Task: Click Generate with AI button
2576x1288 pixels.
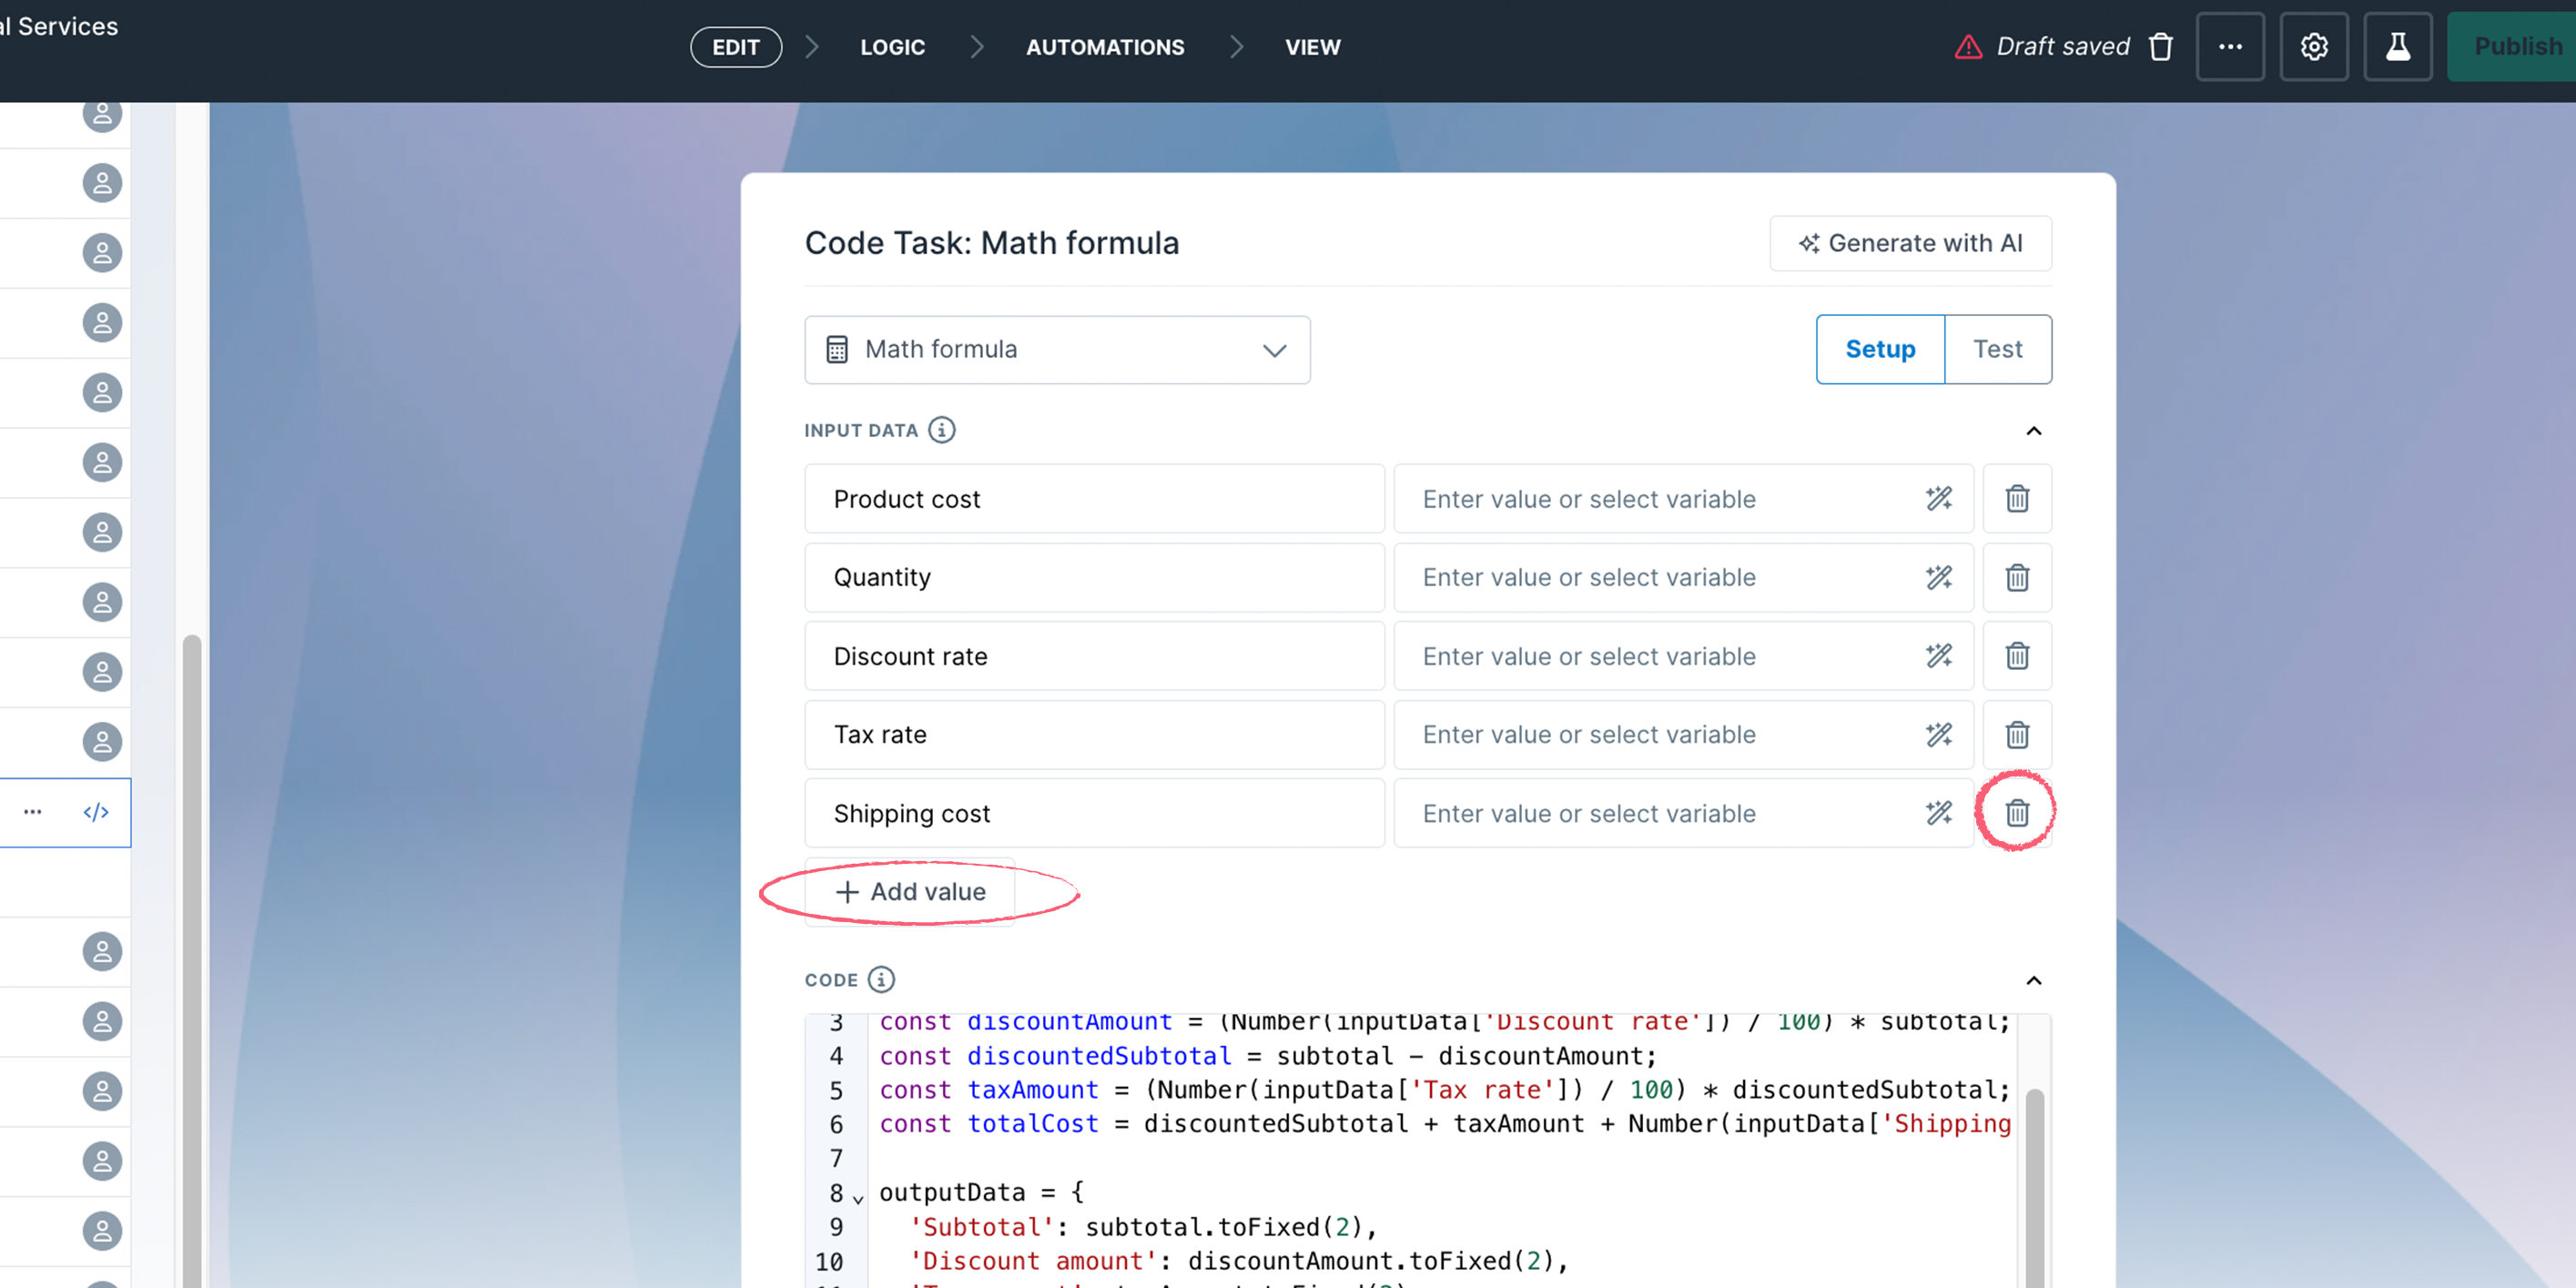Action: pos(1910,243)
